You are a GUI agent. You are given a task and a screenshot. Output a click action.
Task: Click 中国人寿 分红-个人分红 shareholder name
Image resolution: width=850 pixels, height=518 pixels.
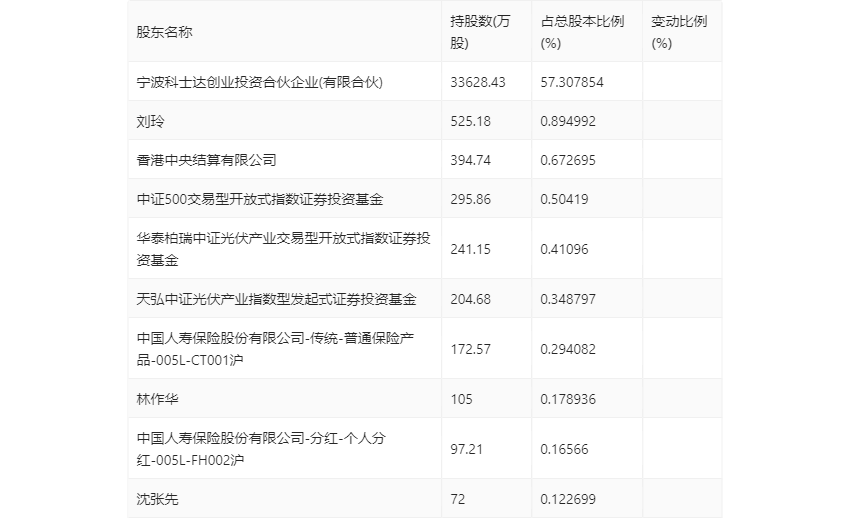pyautogui.click(x=261, y=449)
